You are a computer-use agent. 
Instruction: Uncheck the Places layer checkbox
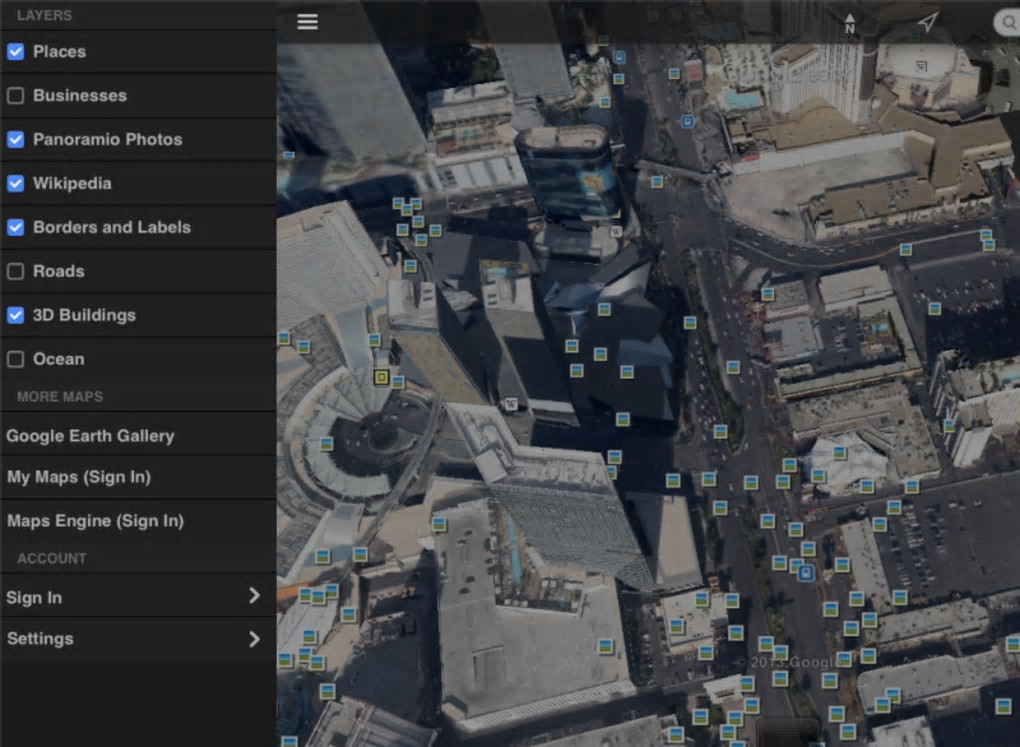pyautogui.click(x=16, y=51)
